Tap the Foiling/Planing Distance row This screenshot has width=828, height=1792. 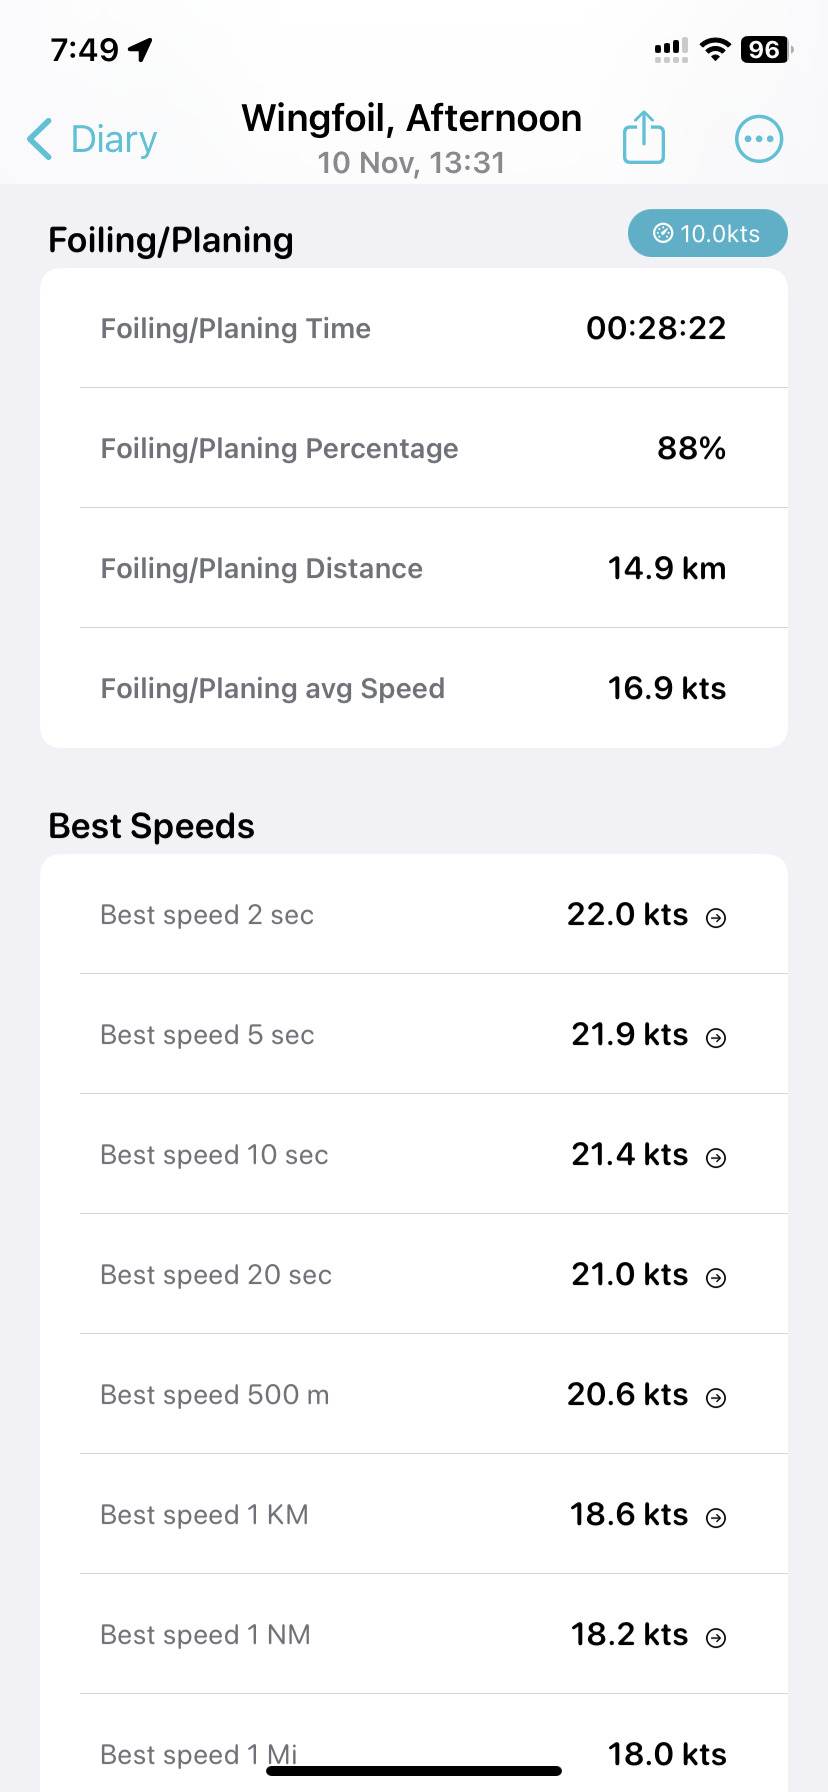pos(414,568)
